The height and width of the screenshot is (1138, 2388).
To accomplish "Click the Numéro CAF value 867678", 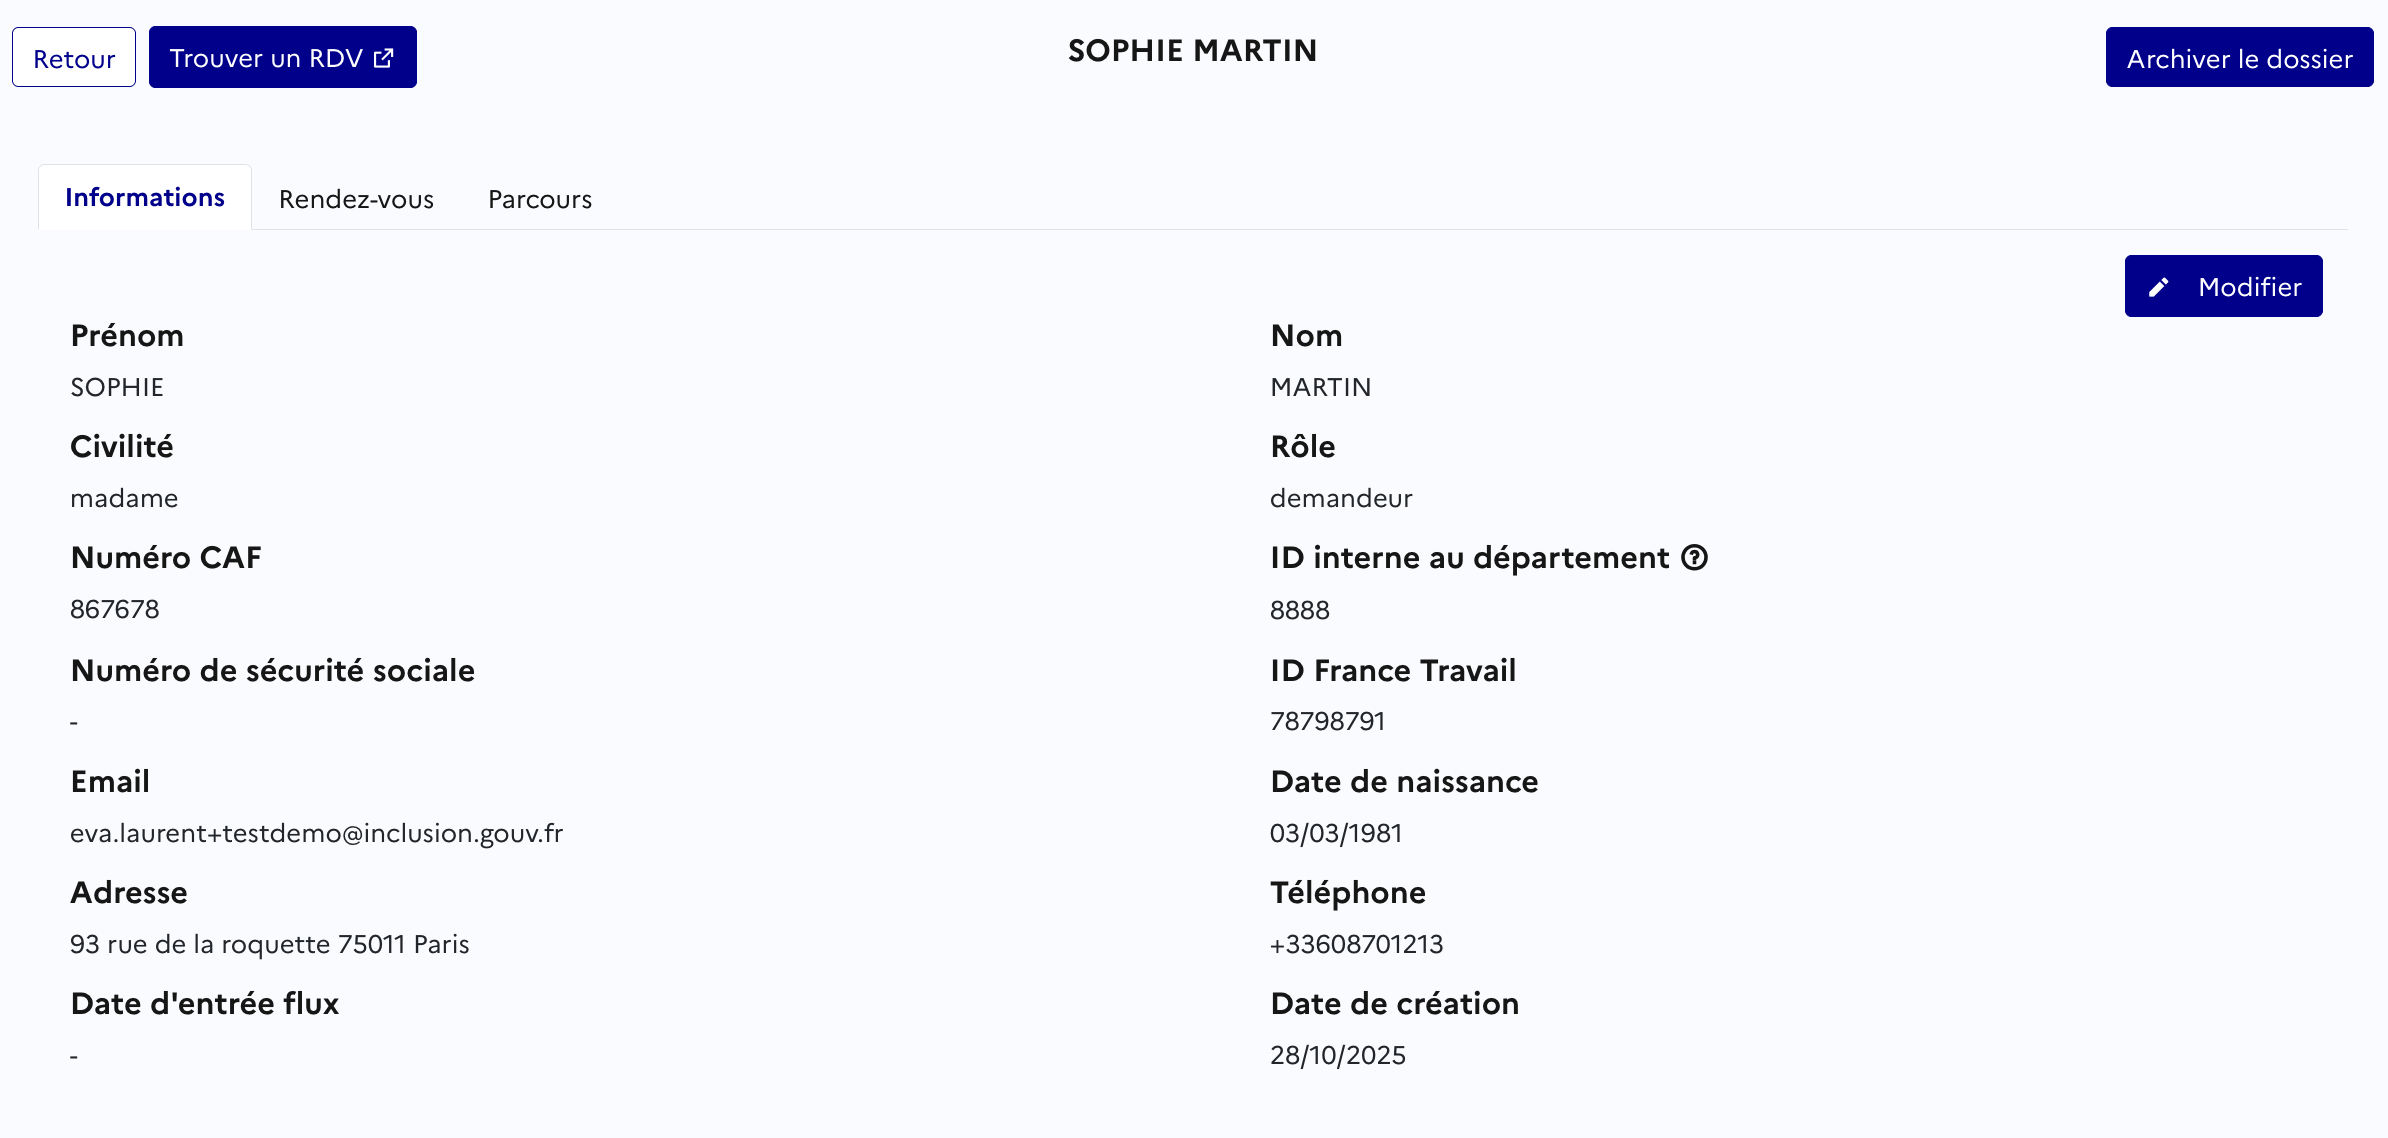I will pos(115,609).
